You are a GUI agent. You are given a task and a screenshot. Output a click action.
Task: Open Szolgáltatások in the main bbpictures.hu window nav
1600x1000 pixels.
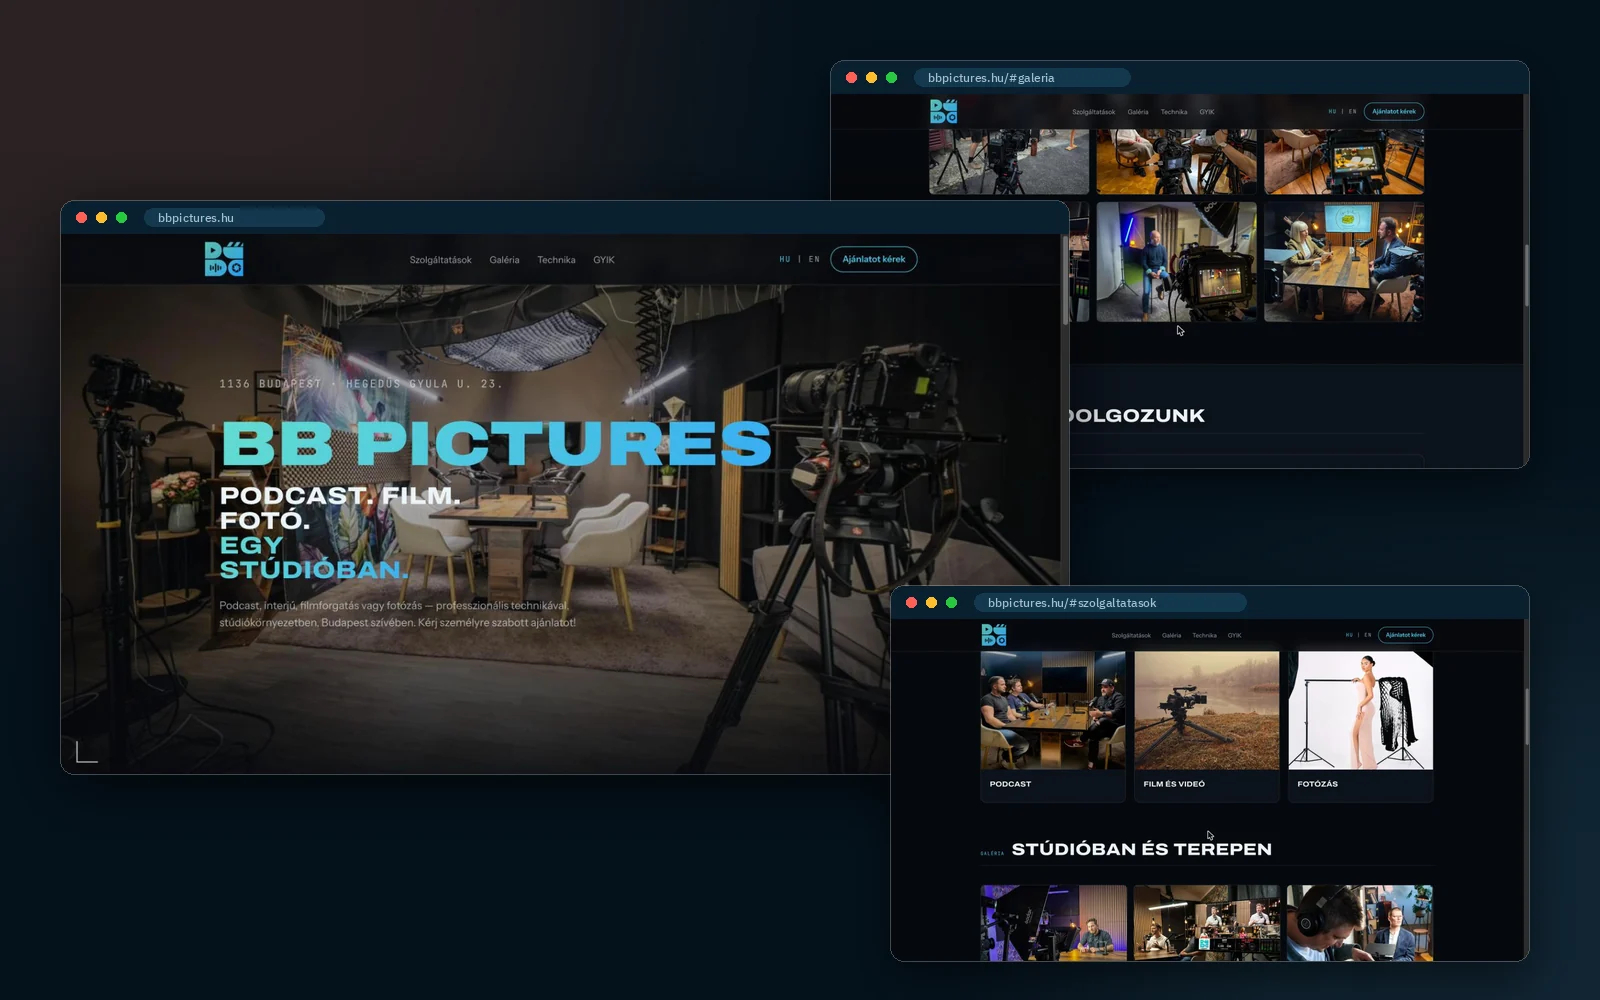[x=440, y=260]
